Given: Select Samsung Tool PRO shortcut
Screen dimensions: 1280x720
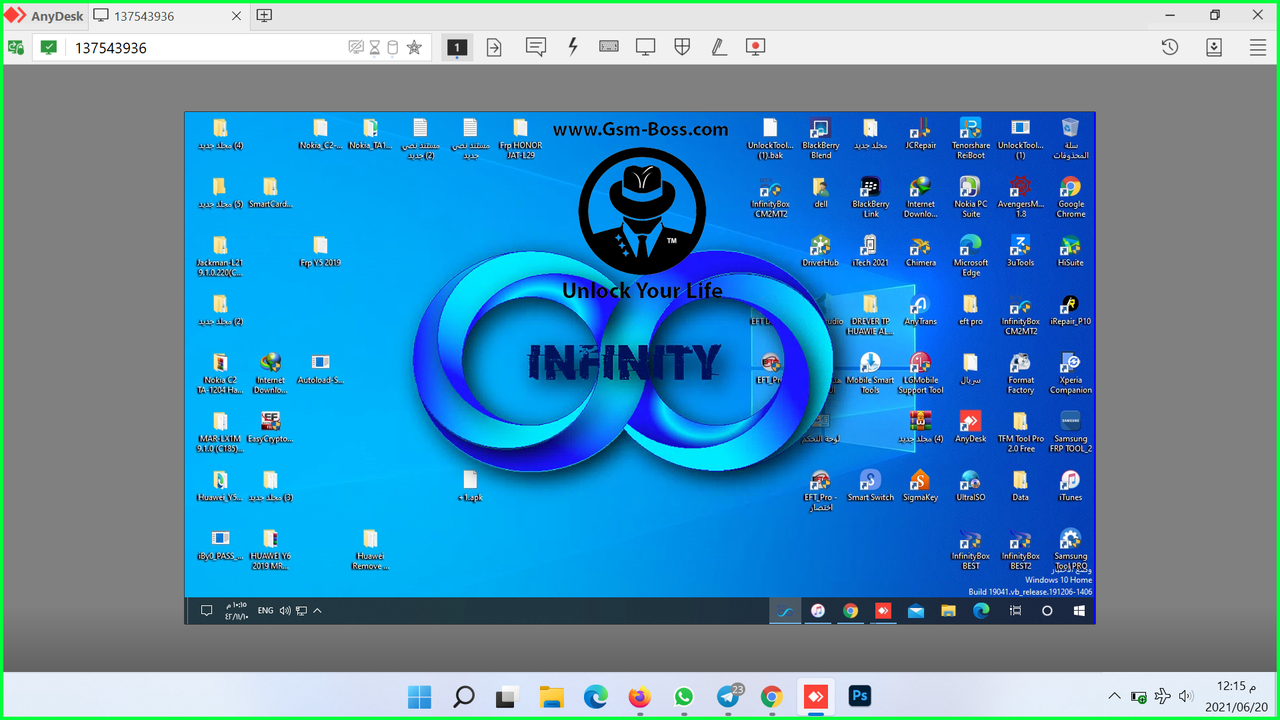Looking at the screenshot, I should [1070, 549].
